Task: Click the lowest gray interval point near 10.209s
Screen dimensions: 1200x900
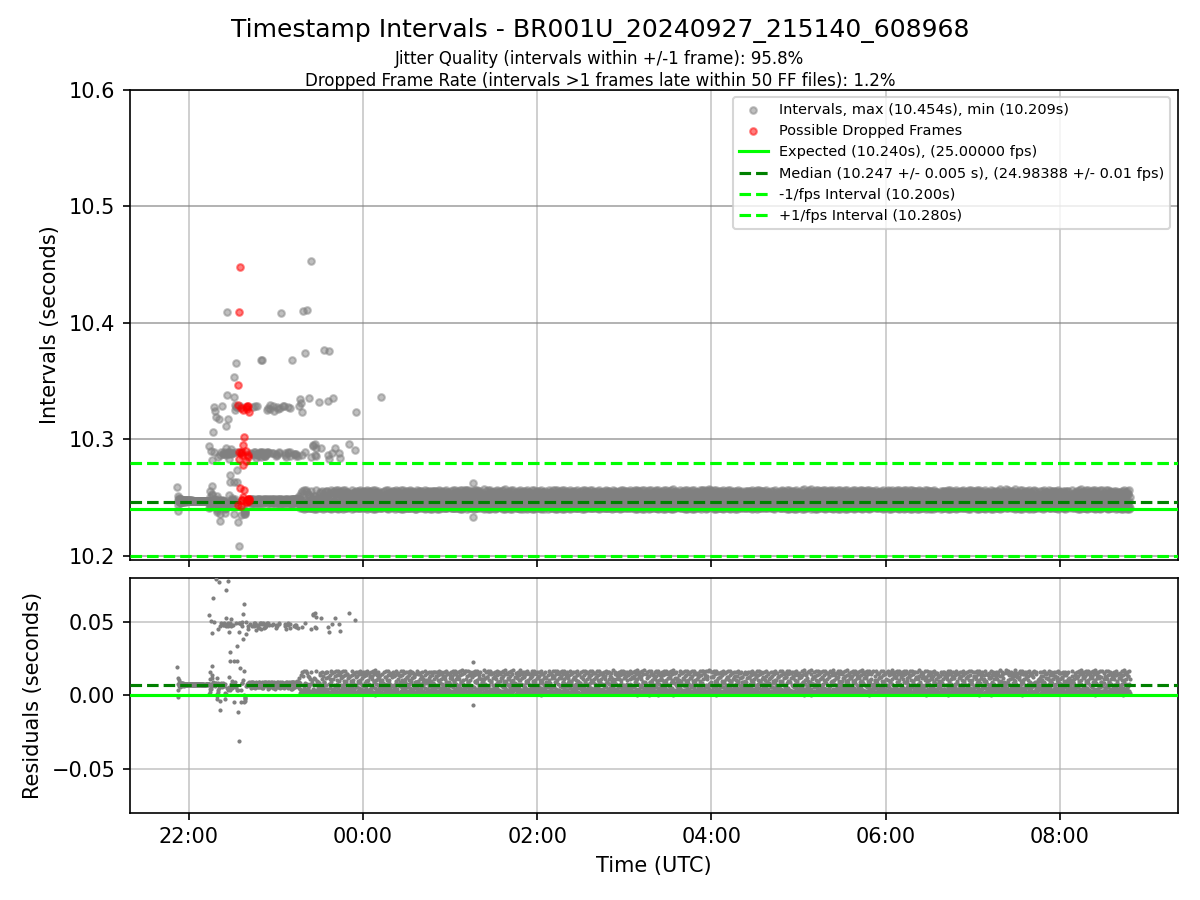Action: coord(239,546)
